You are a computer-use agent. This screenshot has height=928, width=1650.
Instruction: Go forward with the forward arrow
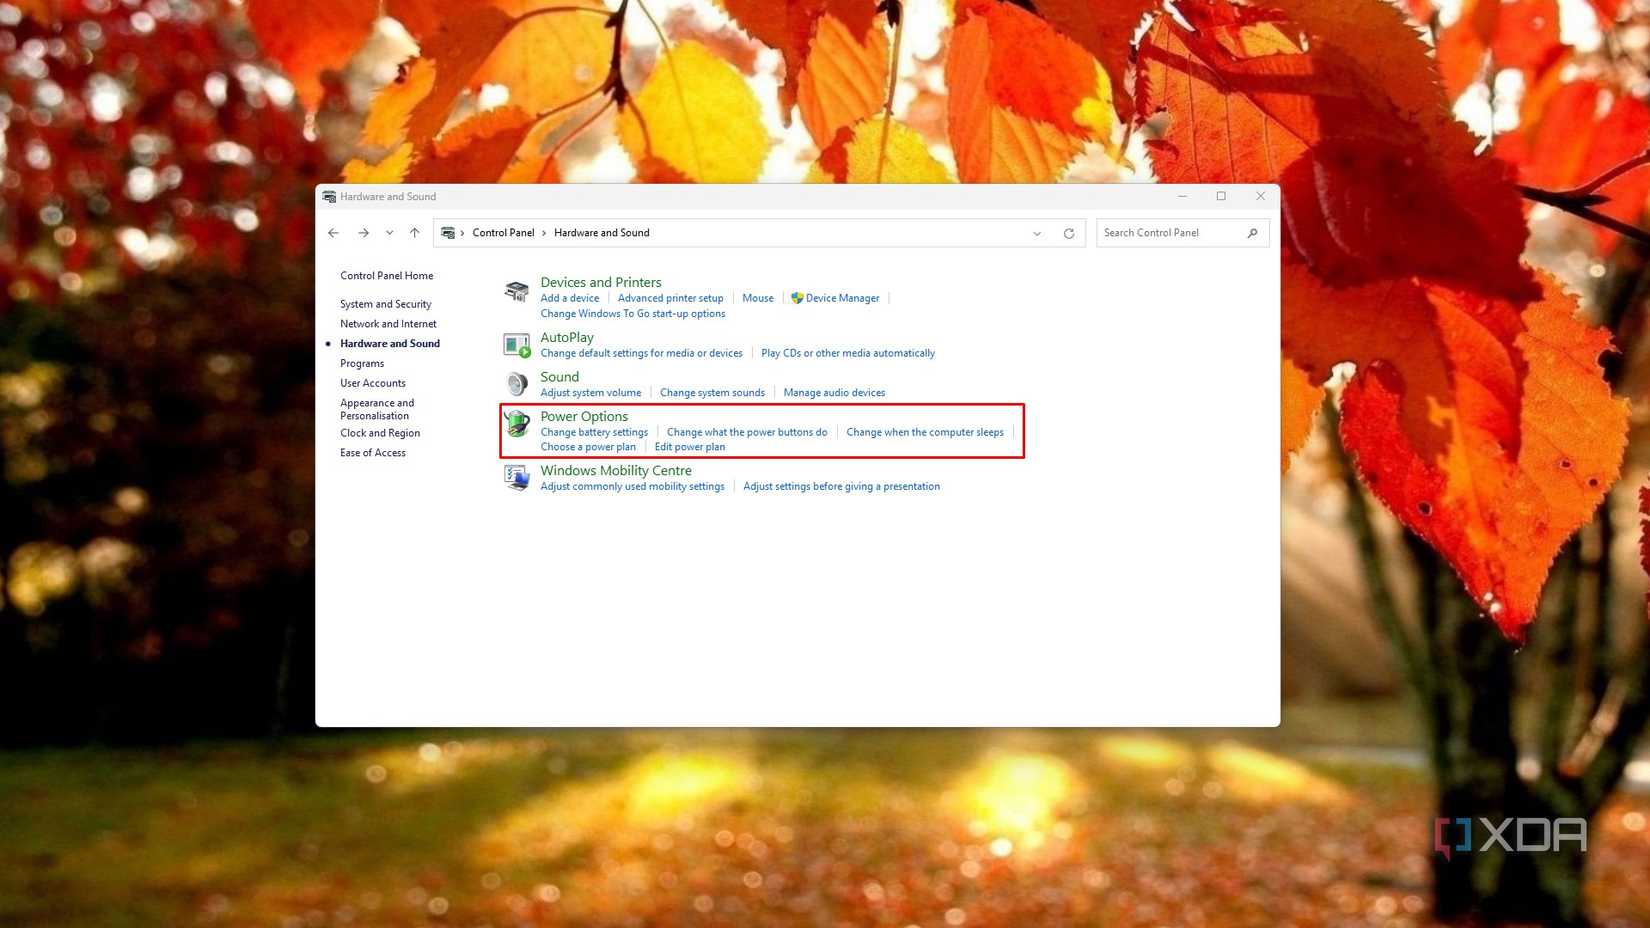(363, 233)
